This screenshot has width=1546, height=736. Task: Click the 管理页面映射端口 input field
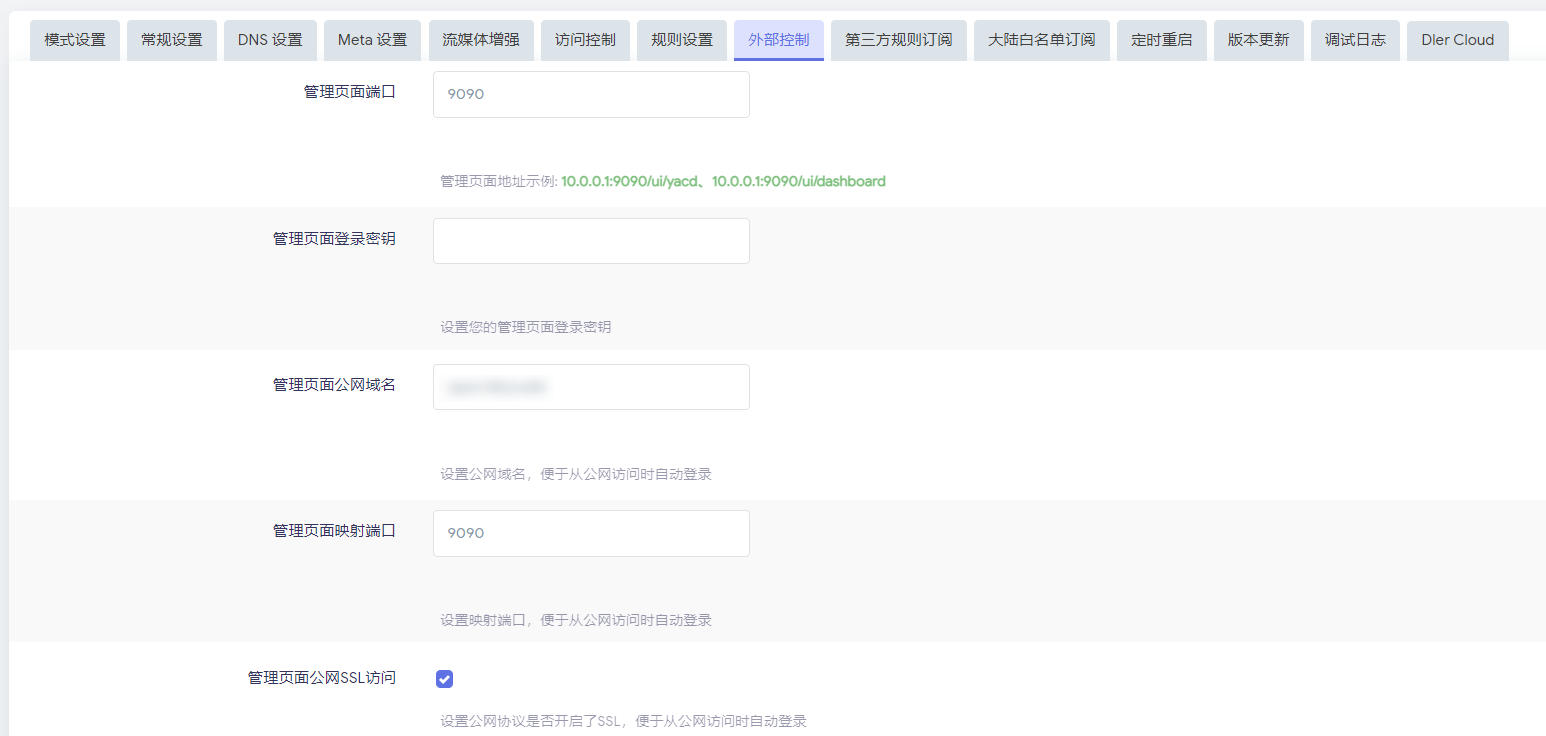(x=590, y=533)
